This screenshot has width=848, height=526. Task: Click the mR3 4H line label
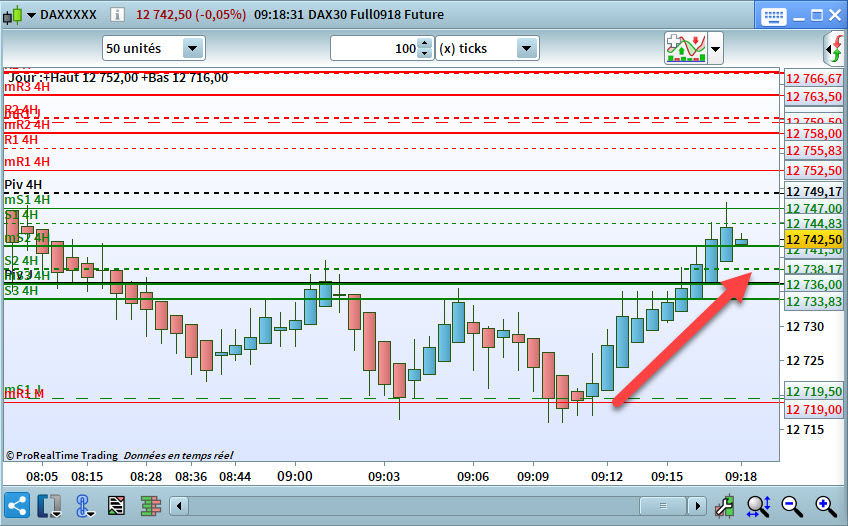click(x=27, y=87)
